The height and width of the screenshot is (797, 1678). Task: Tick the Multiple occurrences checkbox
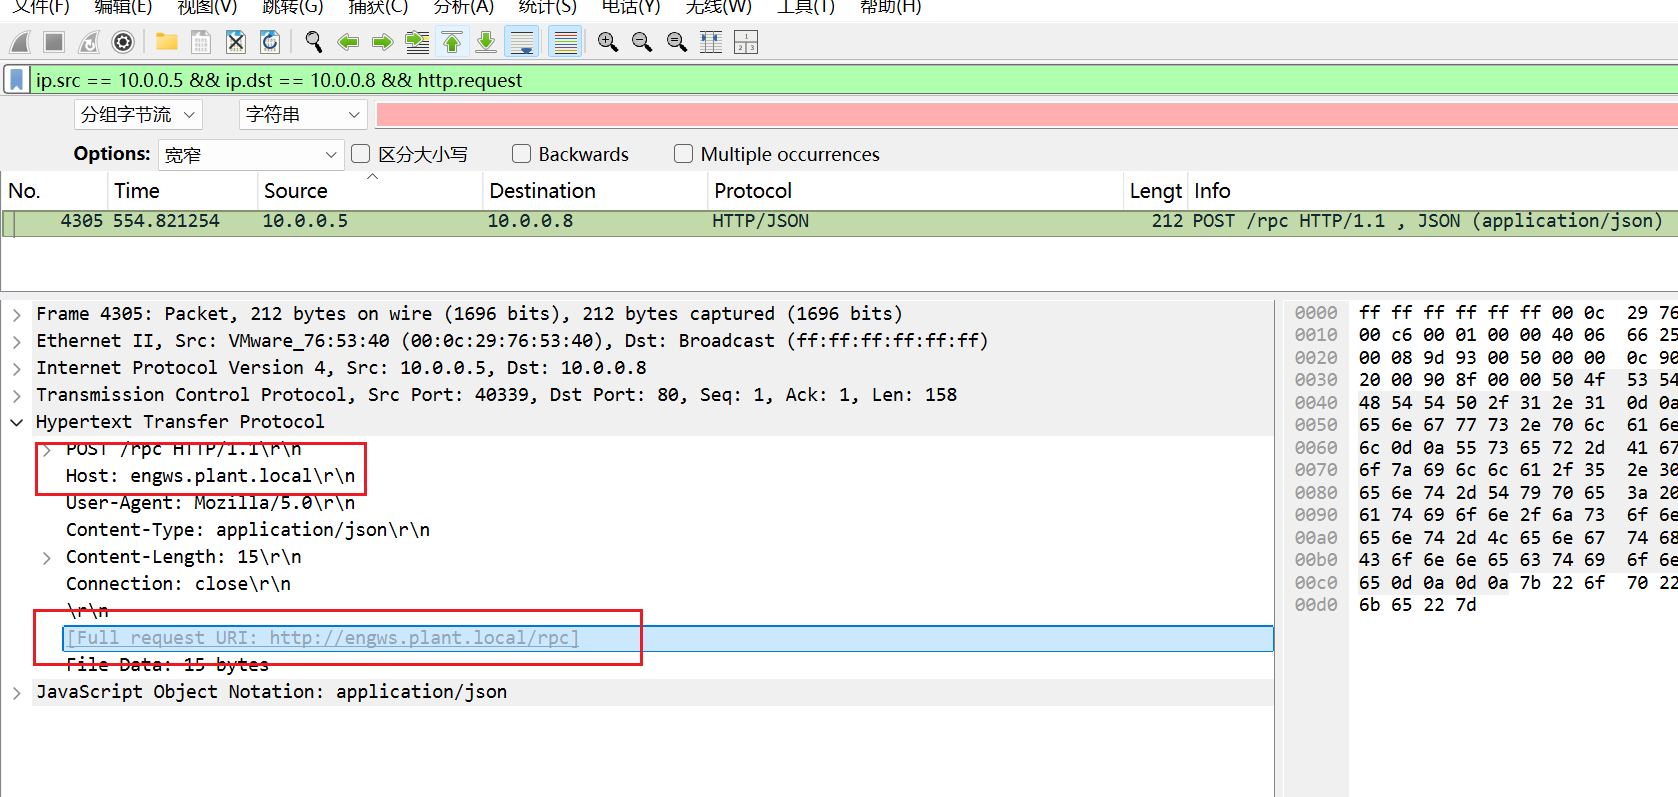pos(683,154)
